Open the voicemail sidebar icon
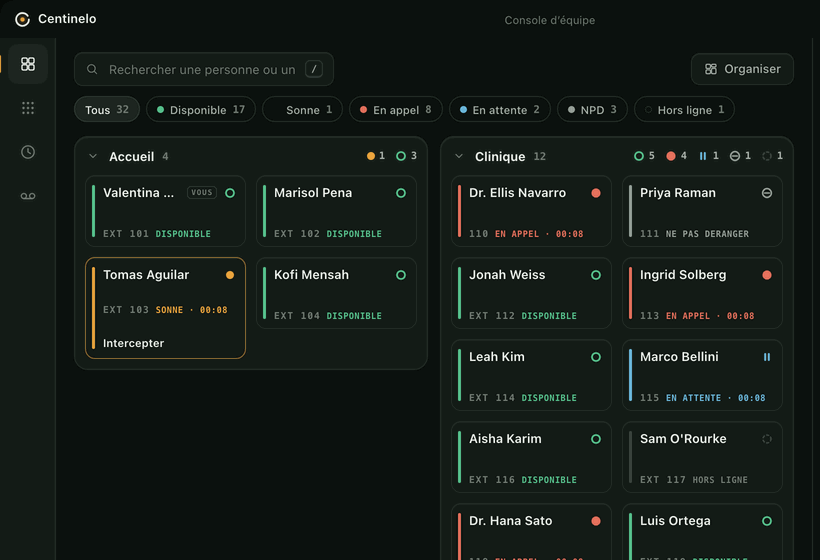Screen dimensions: 820x560 (x=28, y=196)
